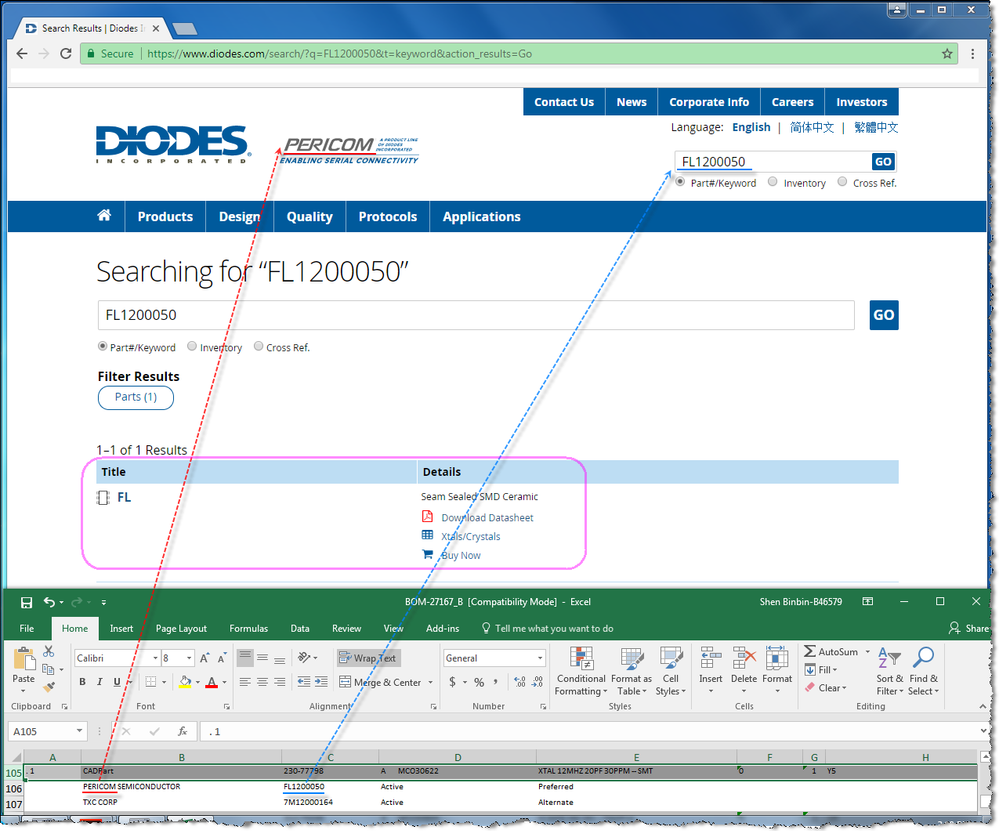Image resolution: width=999 pixels, height=831 pixels.
Task: Bookmark this page with the star icon
Action: tap(947, 54)
